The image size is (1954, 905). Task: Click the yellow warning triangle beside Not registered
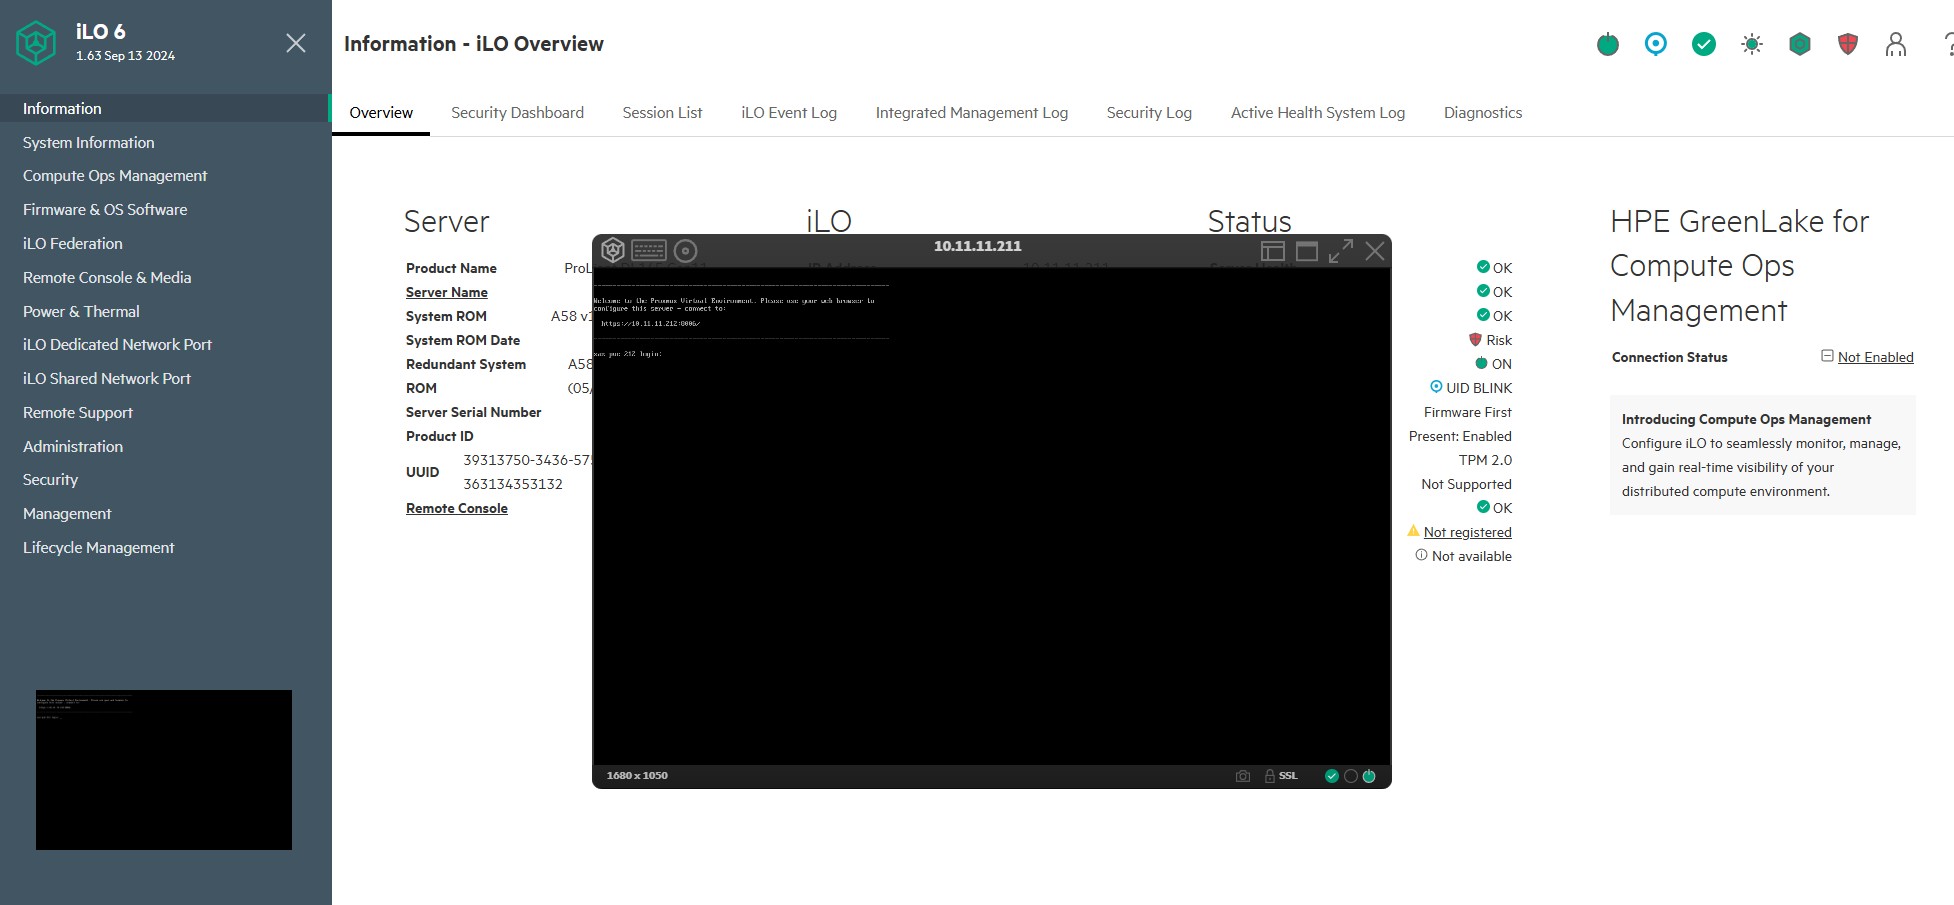pyautogui.click(x=1413, y=531)
